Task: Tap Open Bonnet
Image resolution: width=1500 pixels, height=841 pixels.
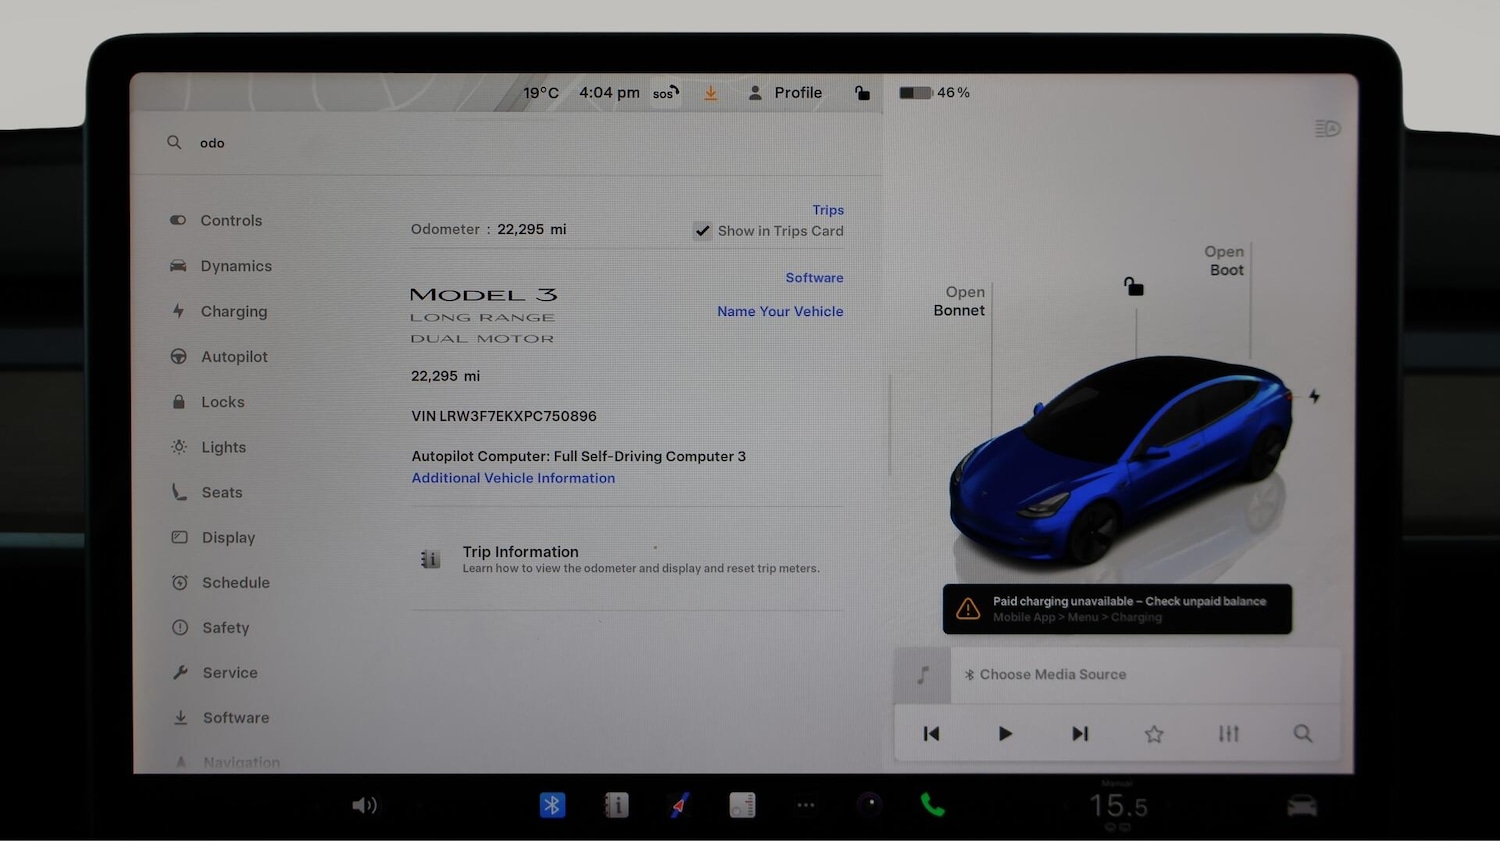Action: coord(959,301)
